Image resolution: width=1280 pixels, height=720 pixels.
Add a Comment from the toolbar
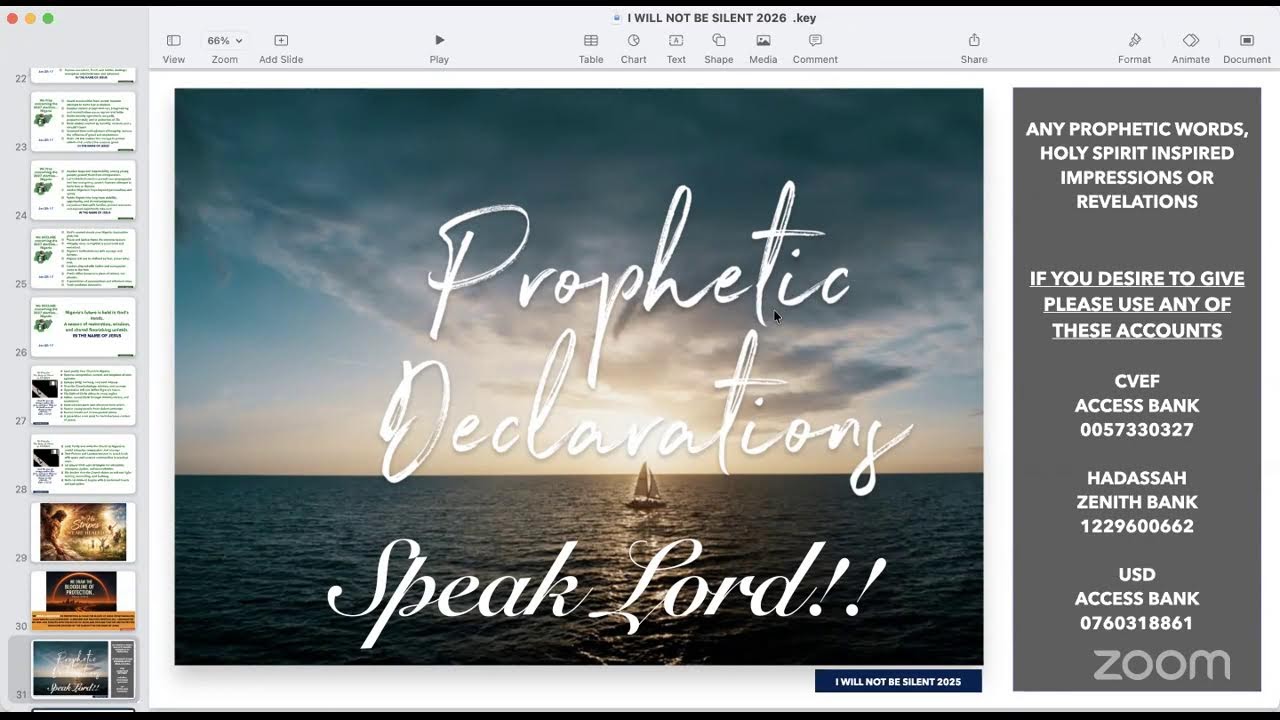tap(815, 41)
